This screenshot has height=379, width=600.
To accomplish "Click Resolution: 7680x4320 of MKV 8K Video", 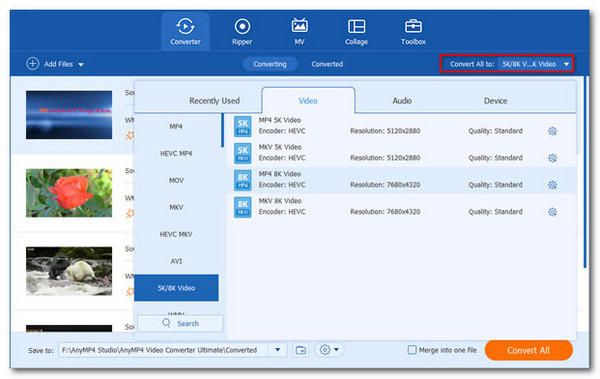I will click(x=385, y=212).
